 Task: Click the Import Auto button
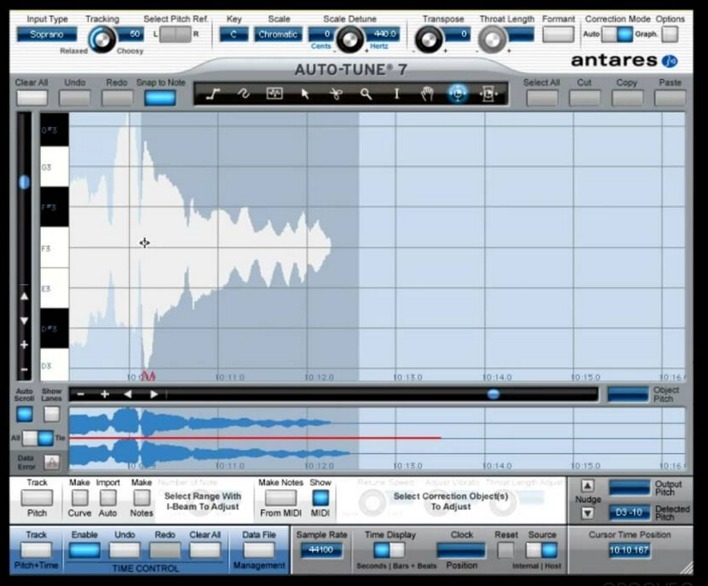click(108, 498)
